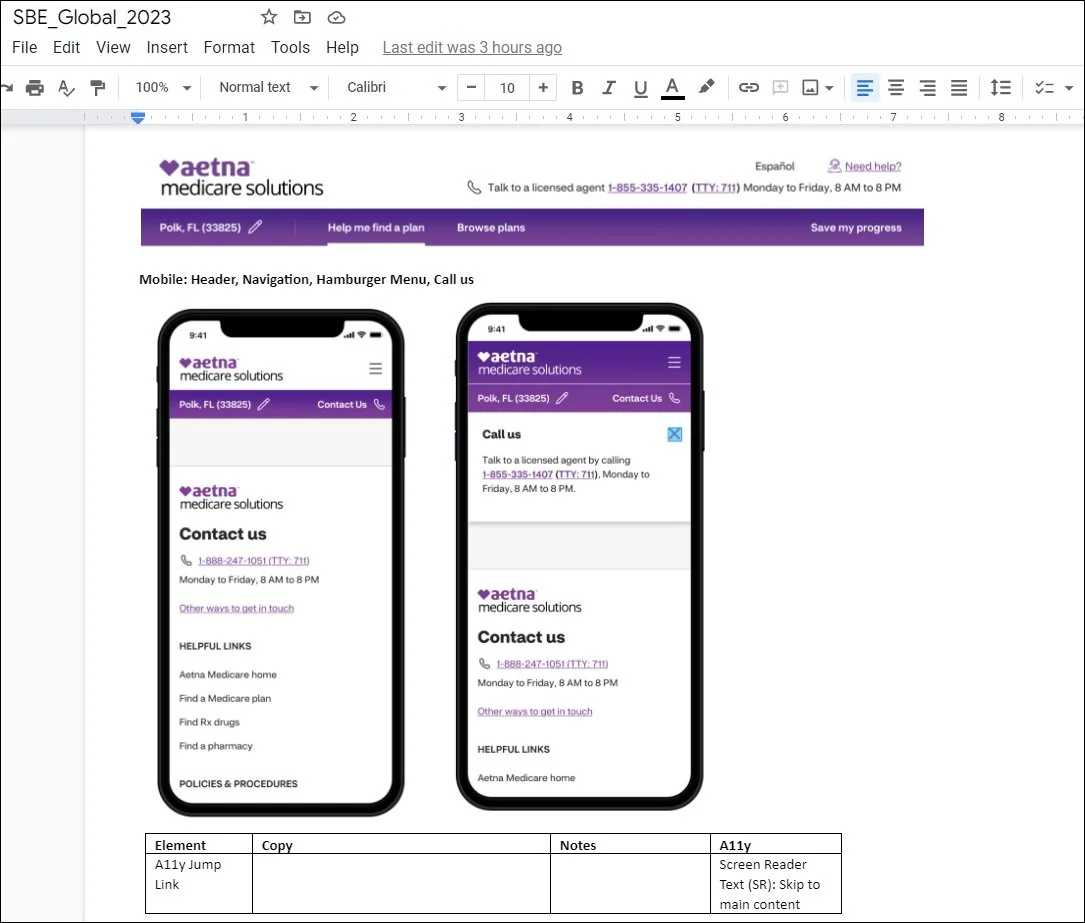Click the font size field showing 10
Image resolution: width=1085 pixels, height=923 pixels.
pos(507,88)
